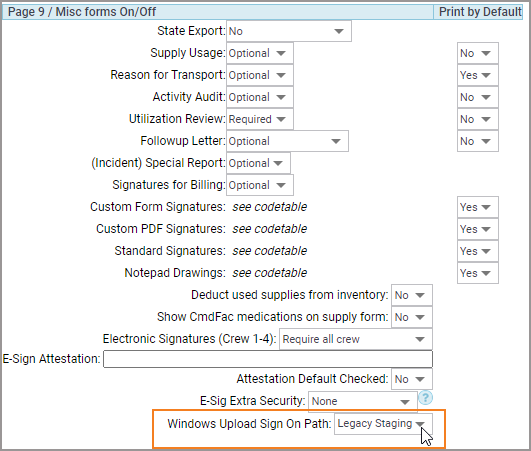Click the E-Sign Attestation text field
531x451 pixels.
point(268,359)
